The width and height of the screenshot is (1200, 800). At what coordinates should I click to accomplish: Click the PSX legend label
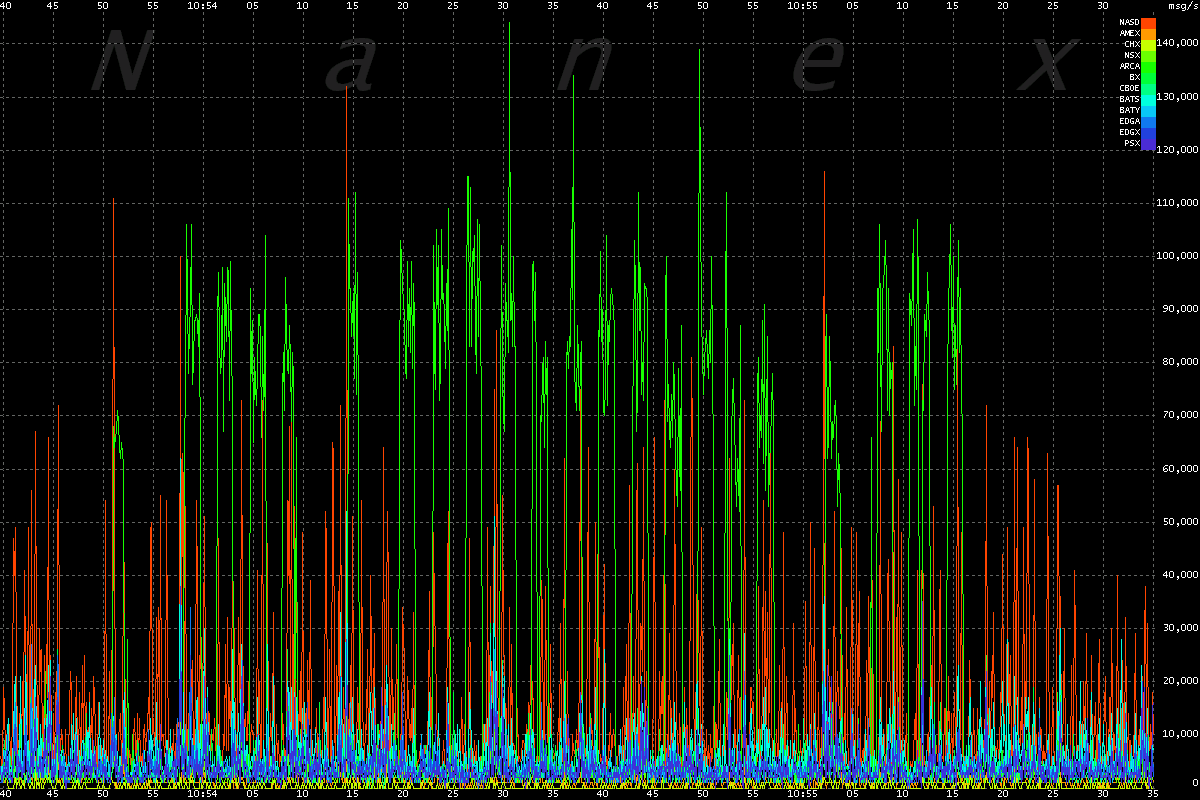[x=1131, y=142]
